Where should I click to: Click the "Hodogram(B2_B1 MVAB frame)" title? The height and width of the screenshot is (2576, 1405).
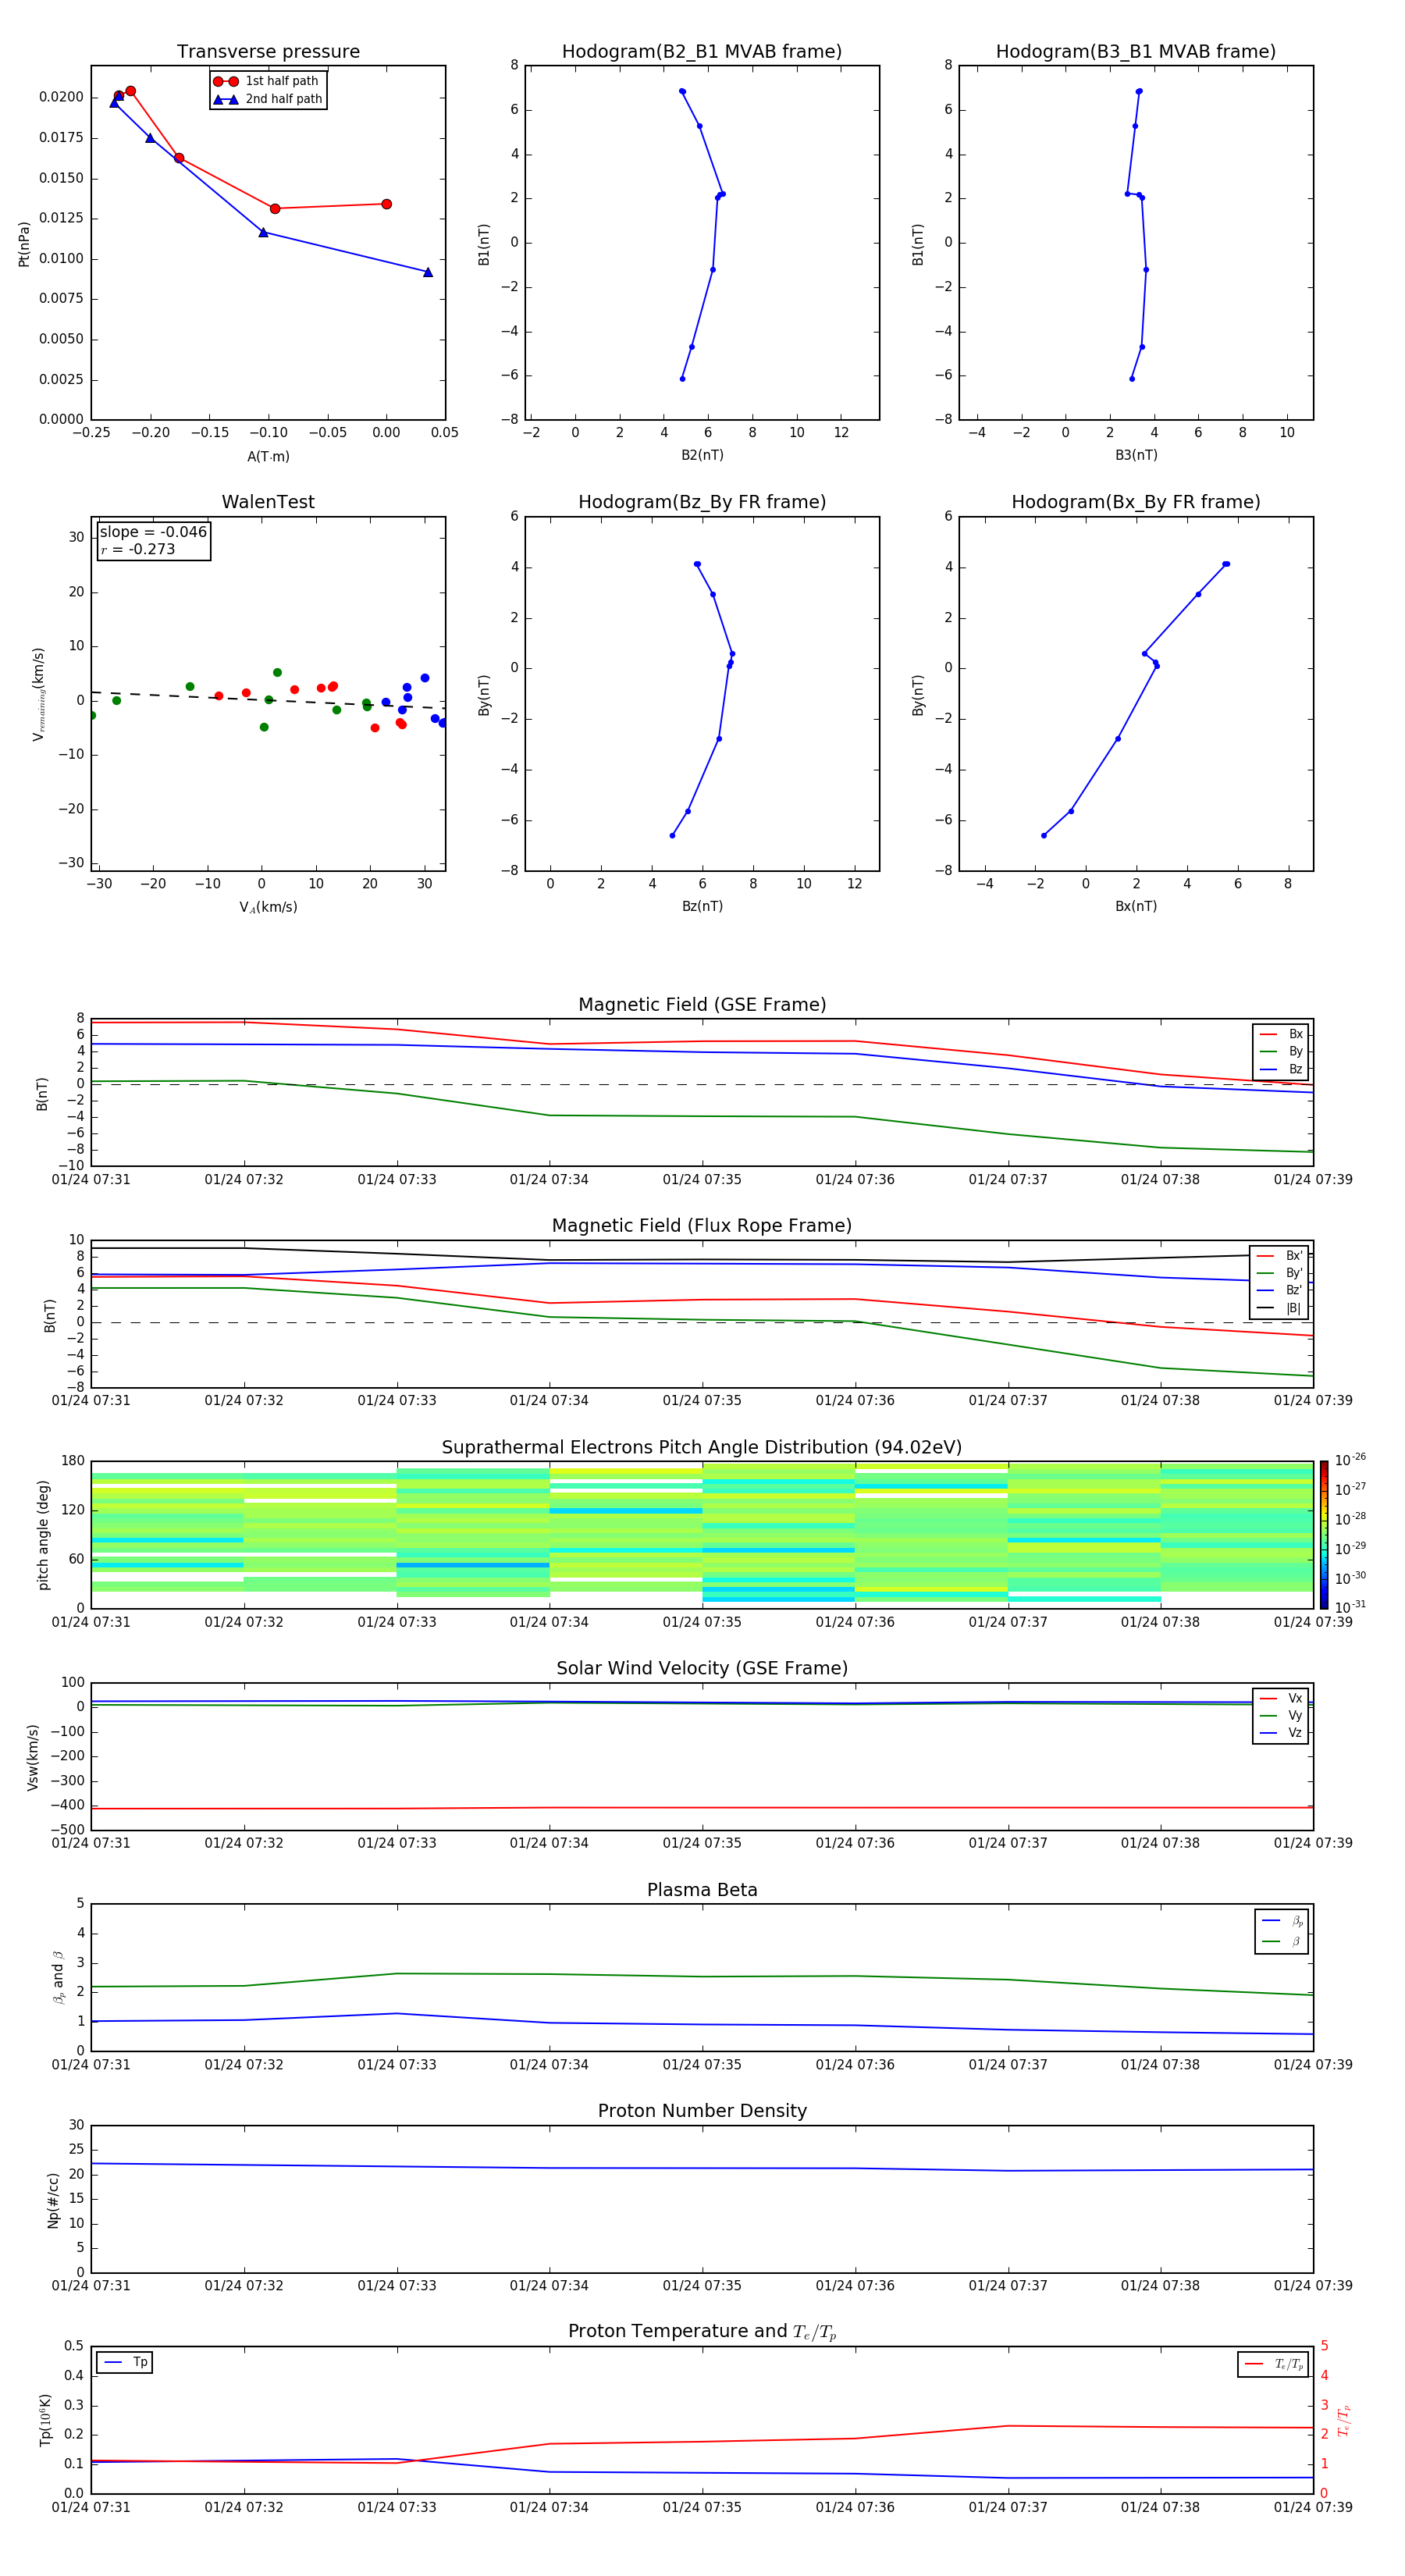(702, 52)
